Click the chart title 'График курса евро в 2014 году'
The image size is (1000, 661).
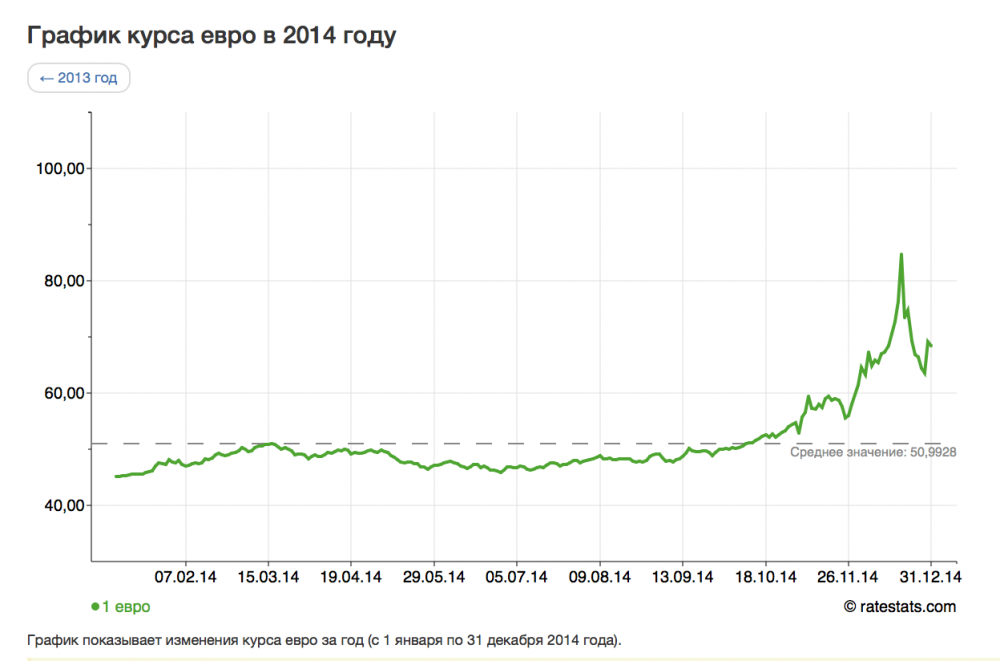tap(212, 35)
